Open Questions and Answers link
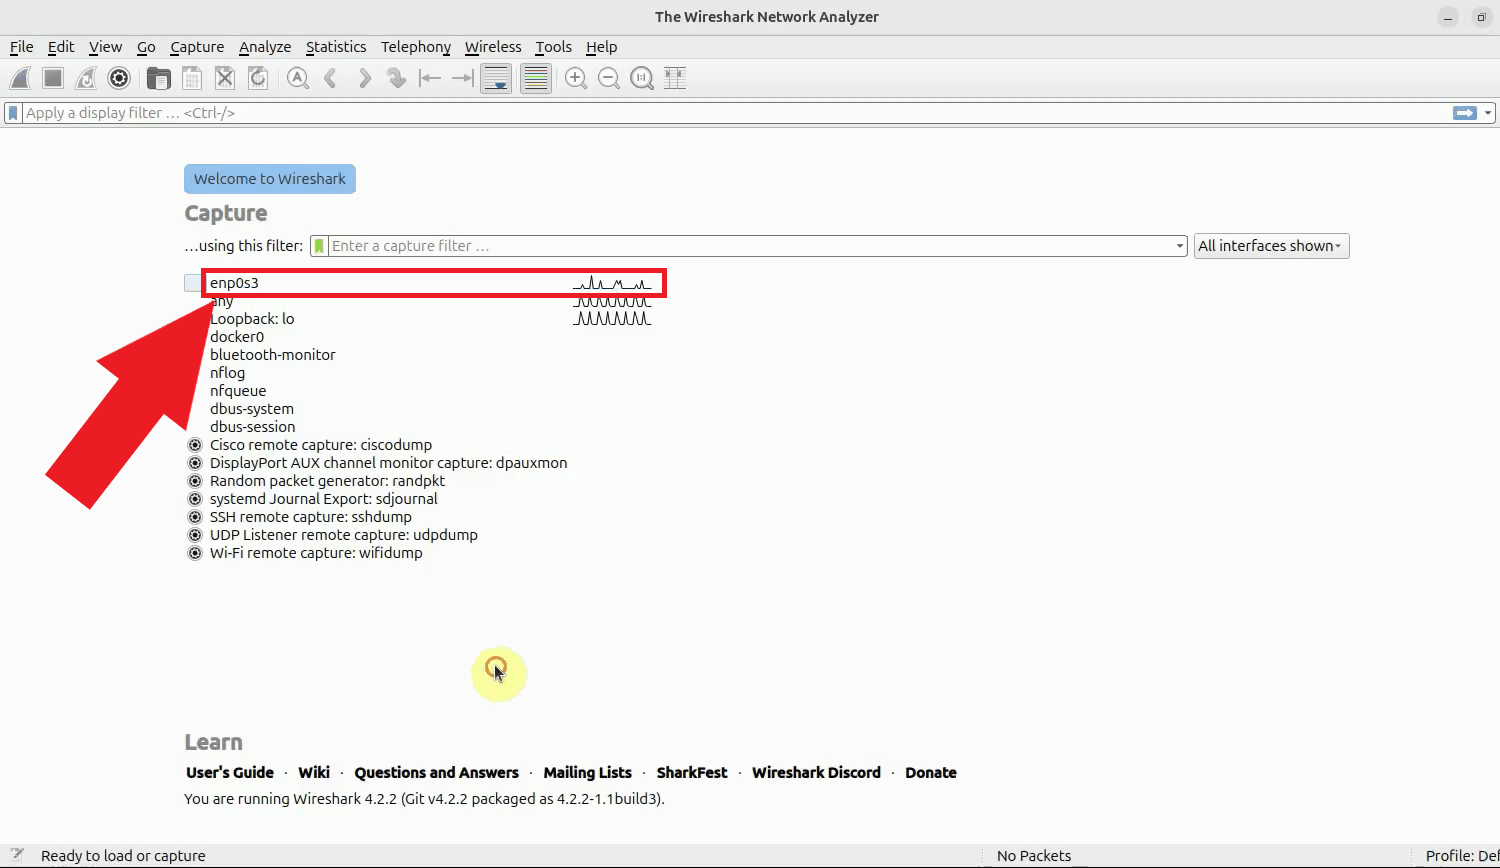The width and height of the screenshot is (1500, 868). click(437, 773)
